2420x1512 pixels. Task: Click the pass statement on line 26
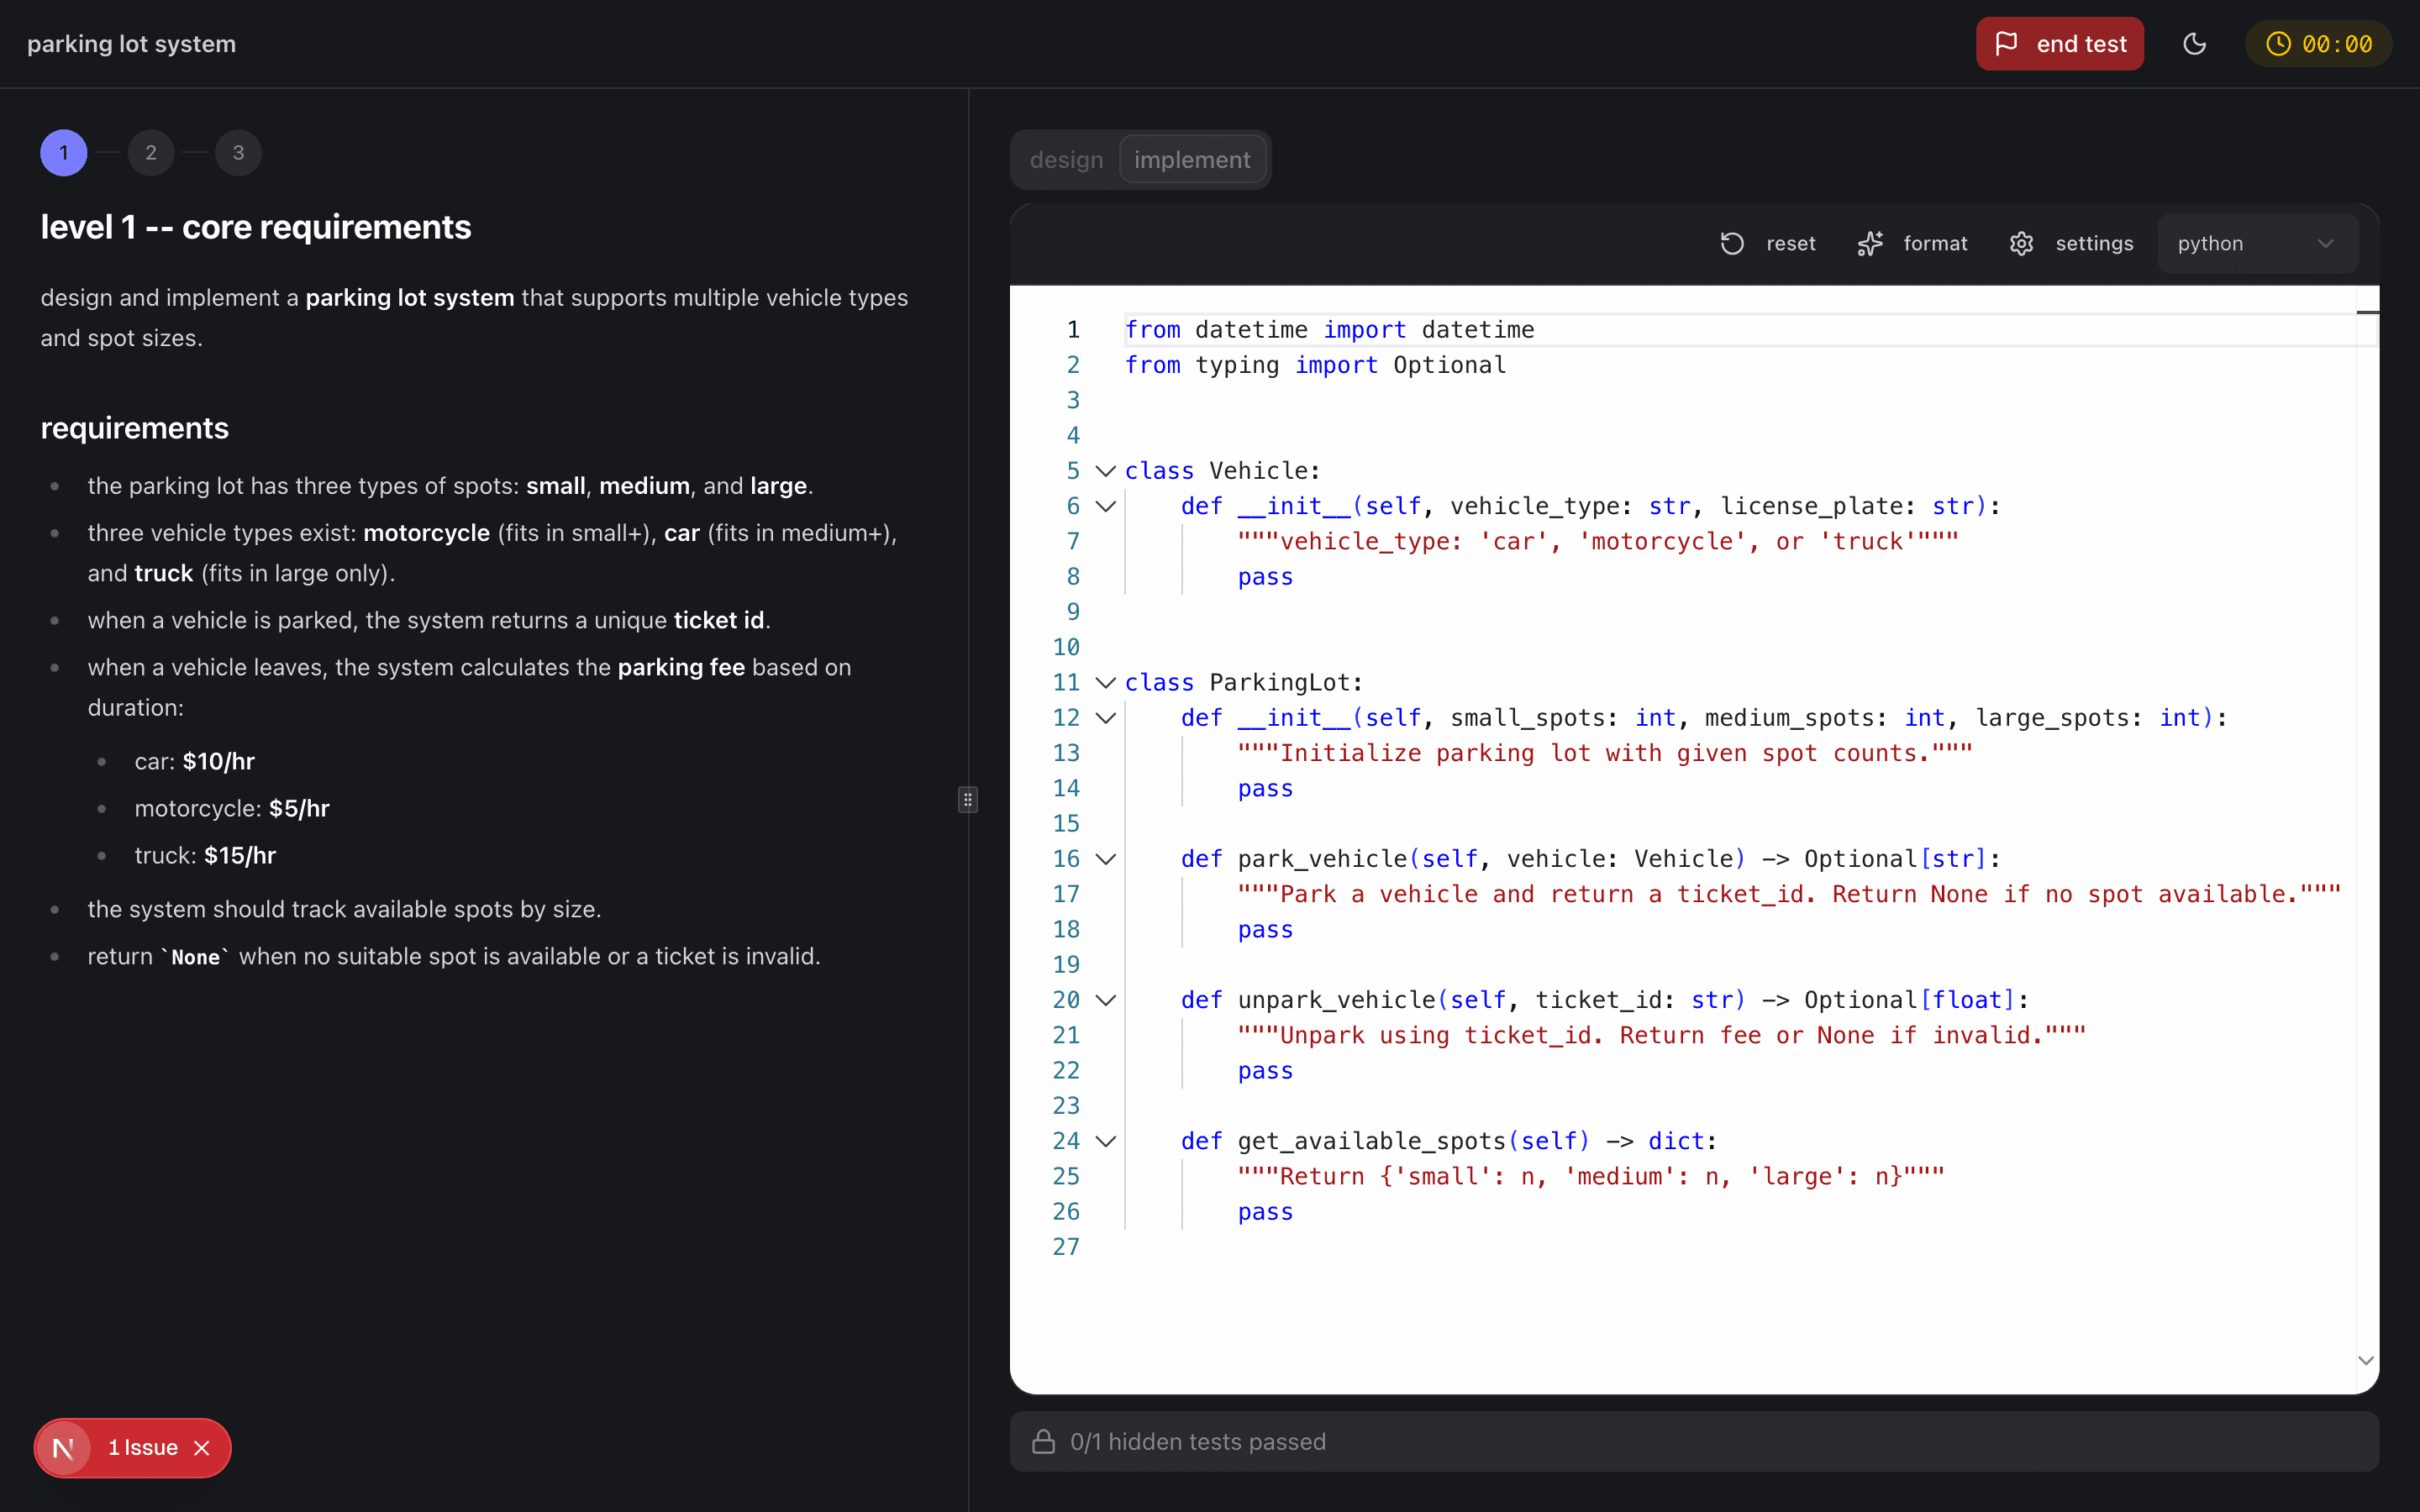tap(1265, 1212)
